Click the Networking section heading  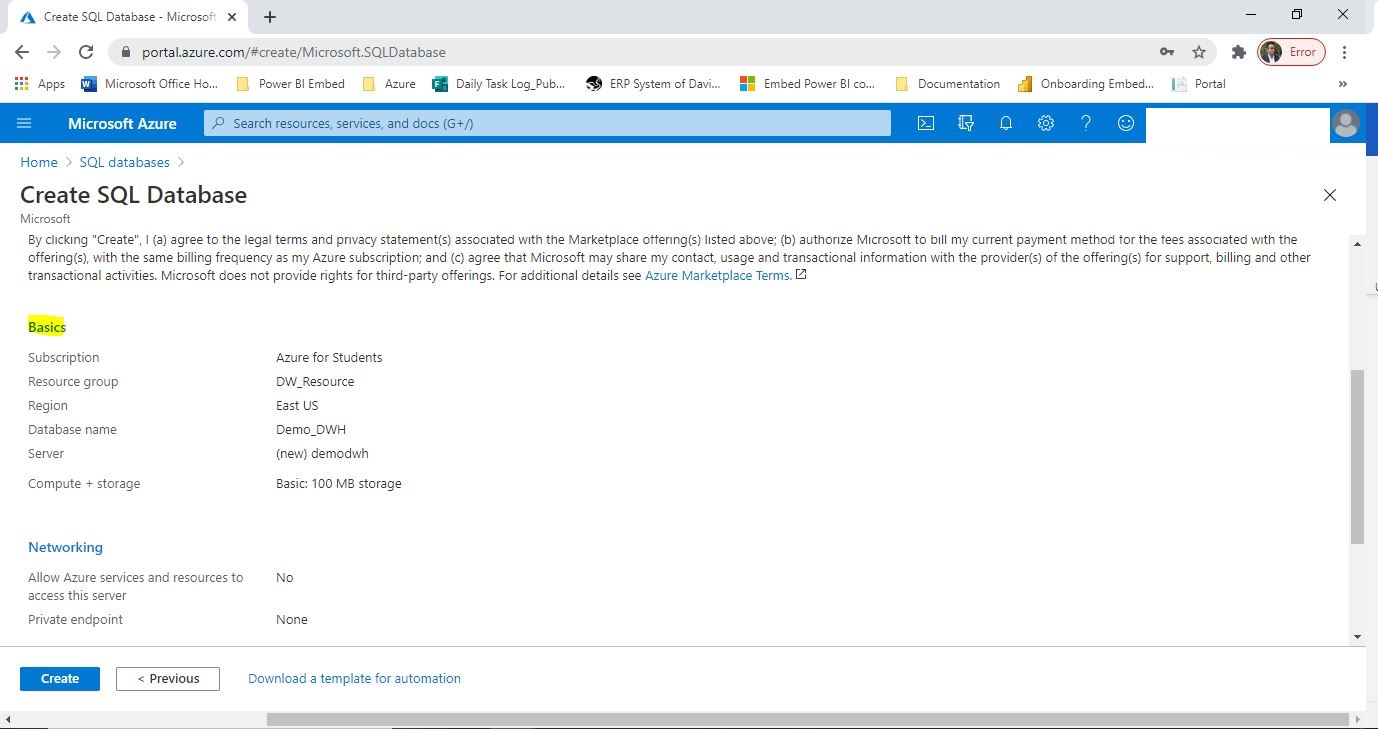(65, 547)
